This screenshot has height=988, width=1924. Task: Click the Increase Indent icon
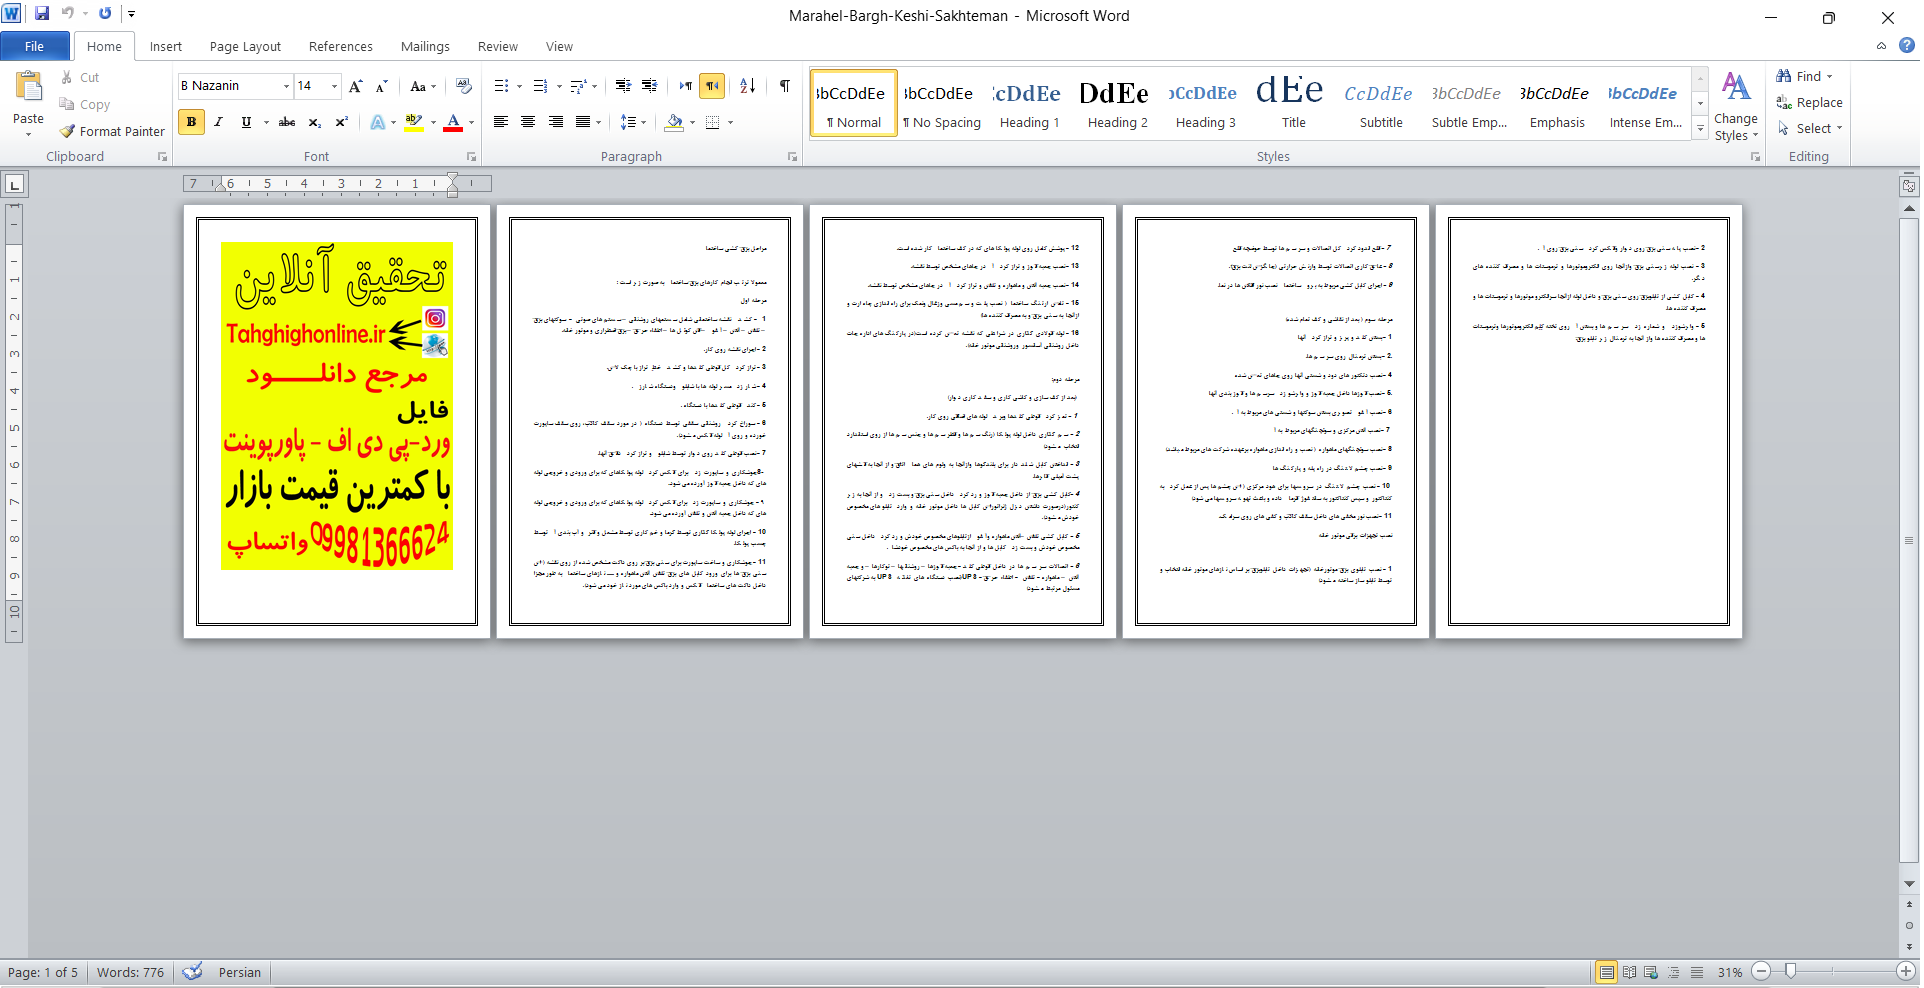pos(649,86)
